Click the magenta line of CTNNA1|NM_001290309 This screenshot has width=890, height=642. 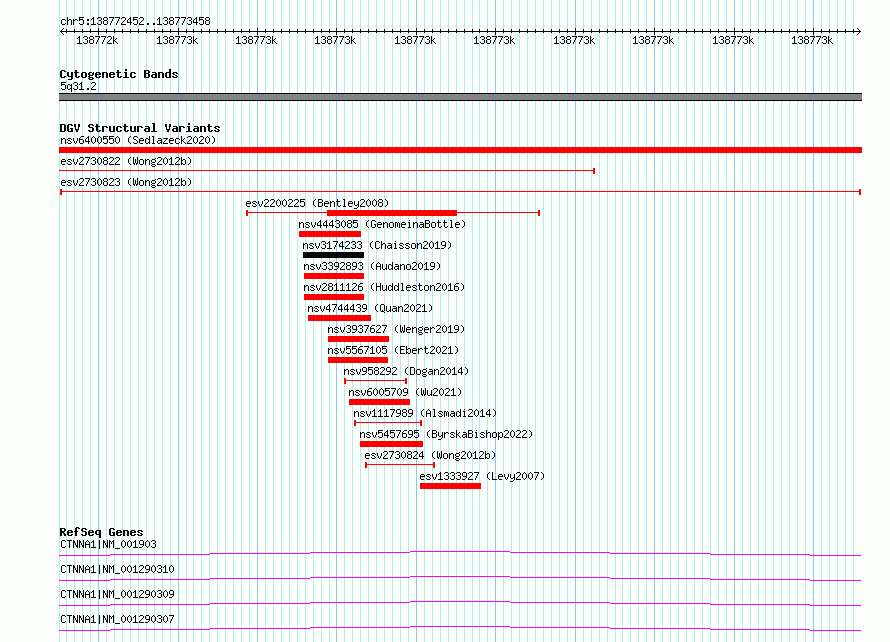[460, 603]
